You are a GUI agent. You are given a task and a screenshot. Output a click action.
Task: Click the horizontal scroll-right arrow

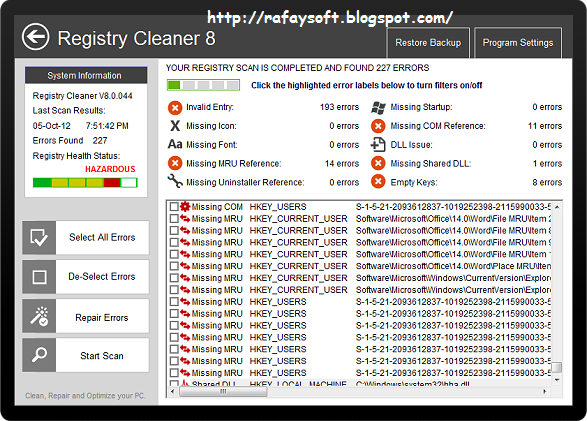click(545, 391)
